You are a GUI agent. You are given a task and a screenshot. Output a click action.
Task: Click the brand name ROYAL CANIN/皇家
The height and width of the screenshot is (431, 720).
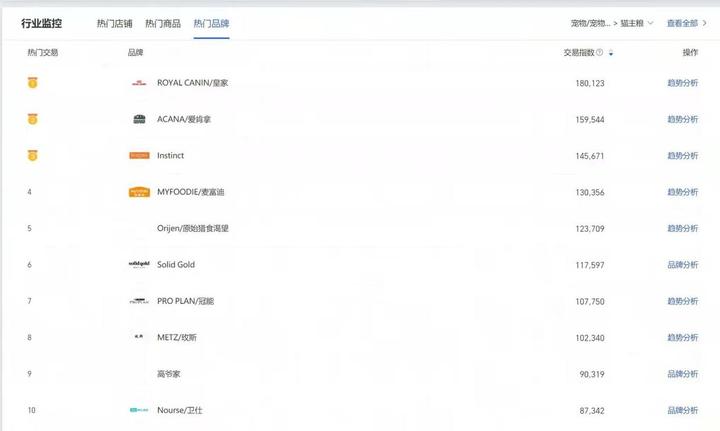pos(192,83)
